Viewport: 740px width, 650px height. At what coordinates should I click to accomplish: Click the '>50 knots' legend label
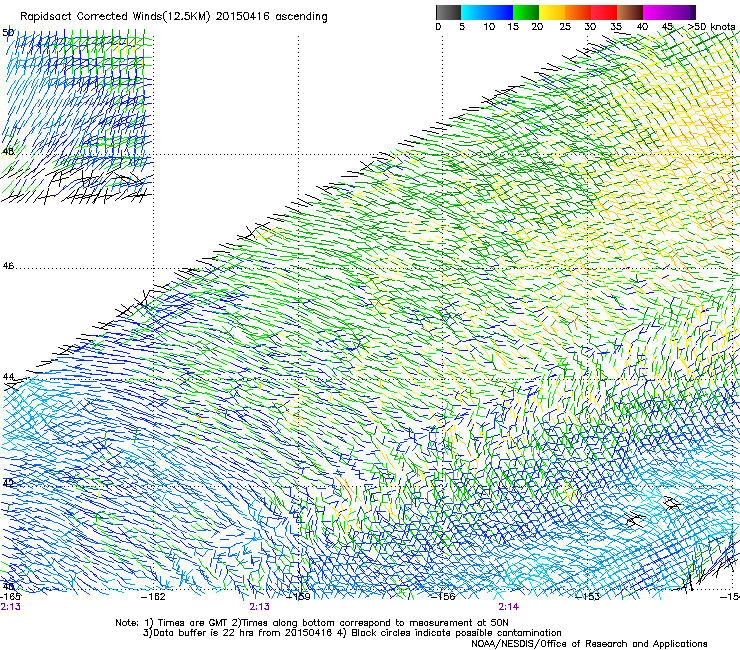pyautogui.click(x=712, y=27)
